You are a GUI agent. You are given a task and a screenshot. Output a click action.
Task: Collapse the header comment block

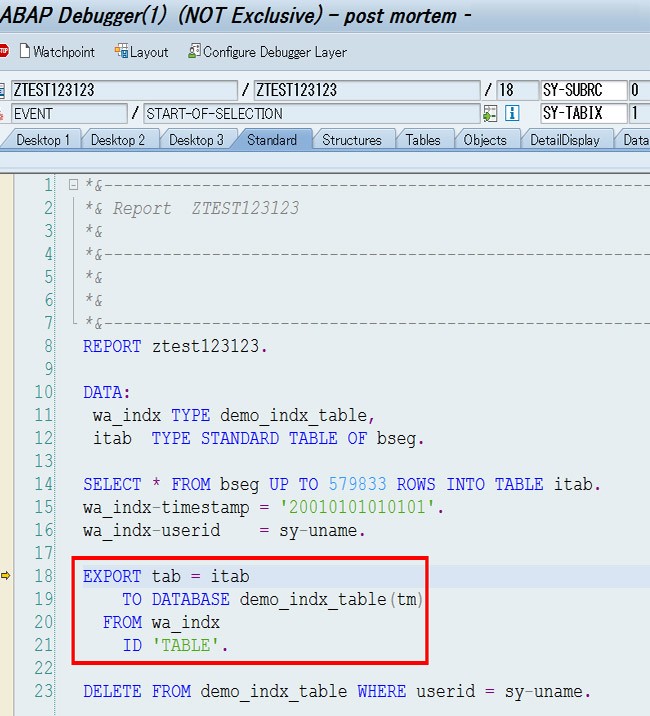tap(73, 184)
